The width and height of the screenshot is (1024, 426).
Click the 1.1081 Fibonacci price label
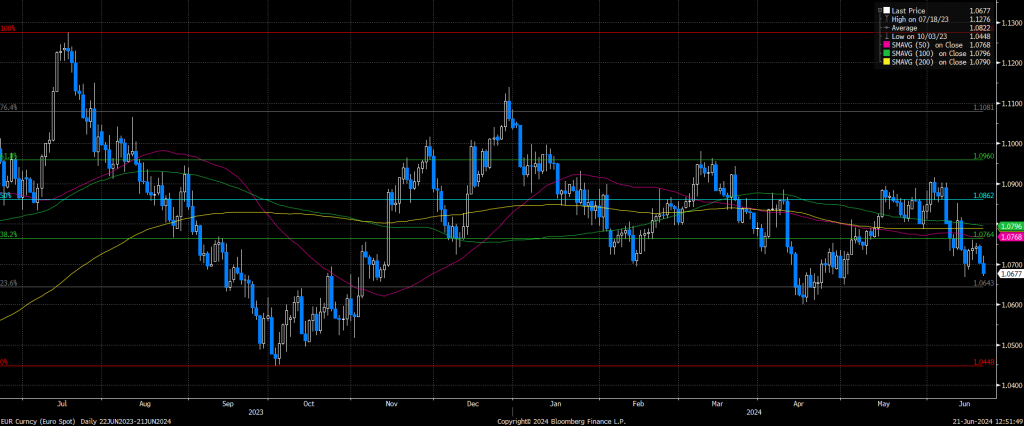coord(985,107)
